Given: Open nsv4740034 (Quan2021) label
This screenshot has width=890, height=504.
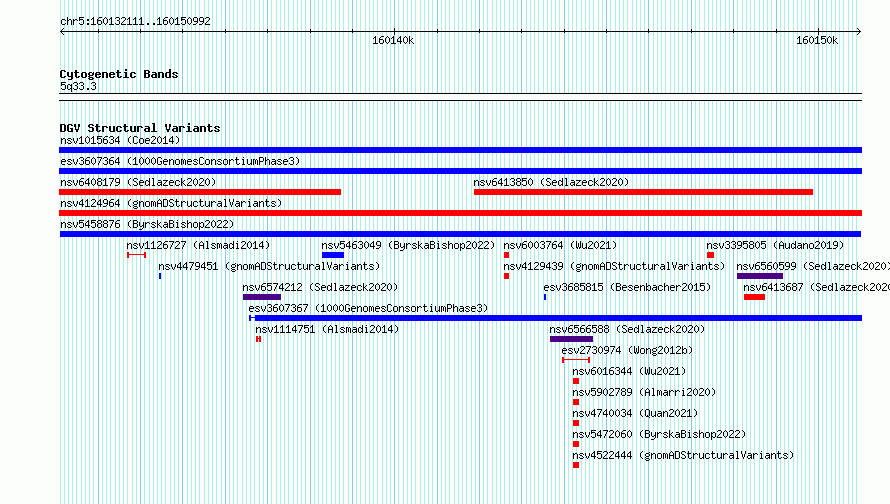Looking at the screenshot, I should [635, 413].
